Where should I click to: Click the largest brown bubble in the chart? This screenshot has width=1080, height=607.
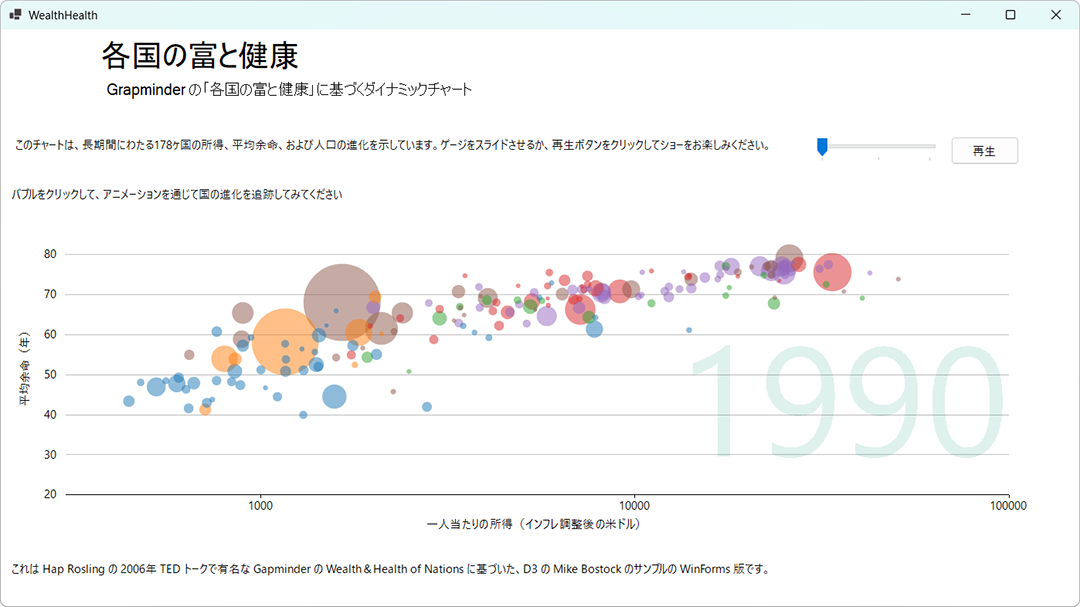coord(342,302)
